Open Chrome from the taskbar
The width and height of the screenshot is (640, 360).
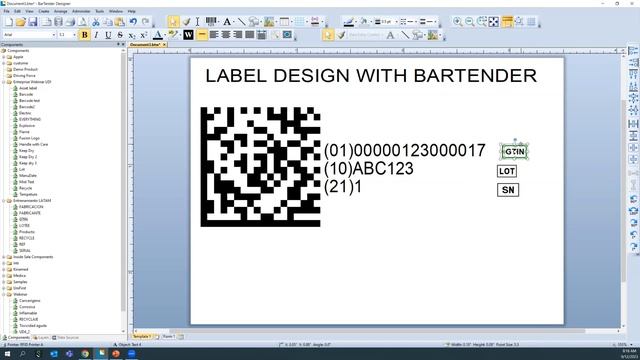tap(85, 354)
